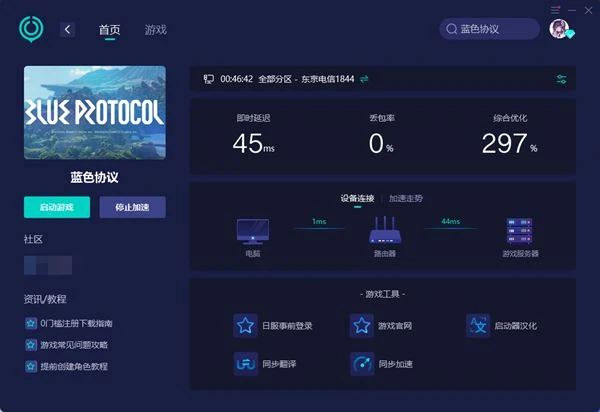600x412 pixels.
Task: Click the 蓝色协议 search box
Action: (490, 29)
